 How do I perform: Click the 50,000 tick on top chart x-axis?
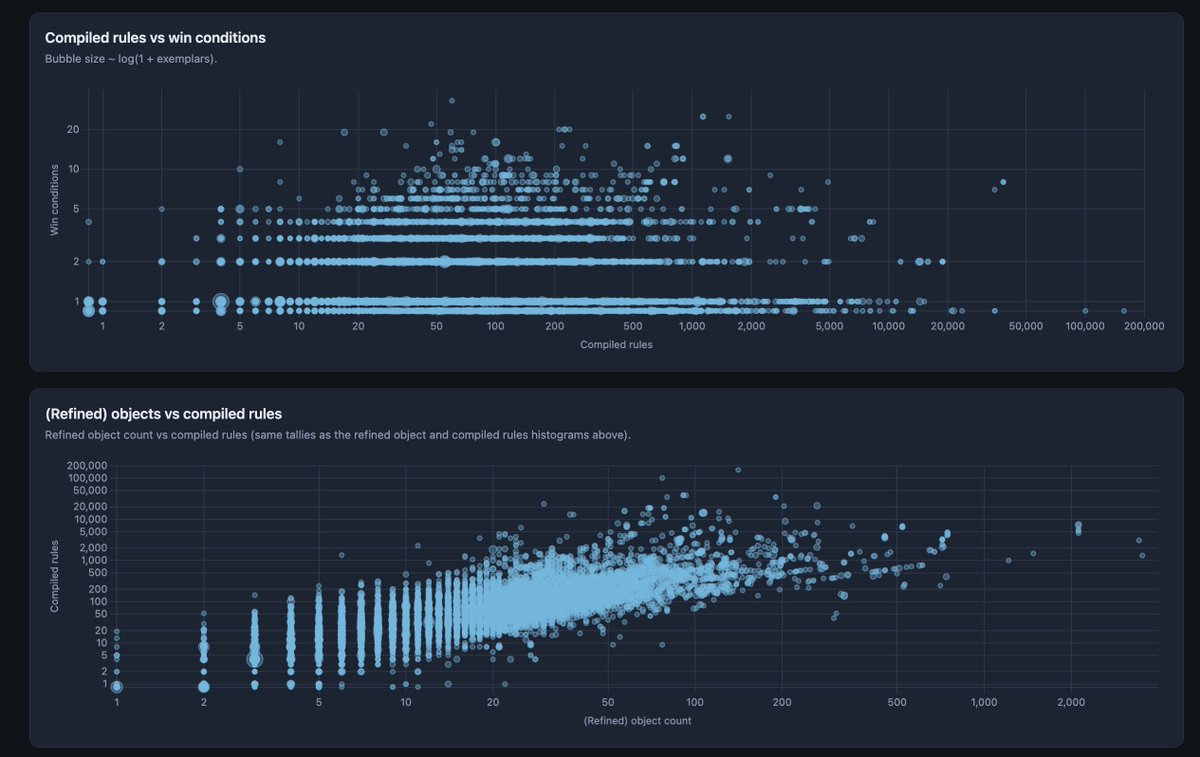1026,326
